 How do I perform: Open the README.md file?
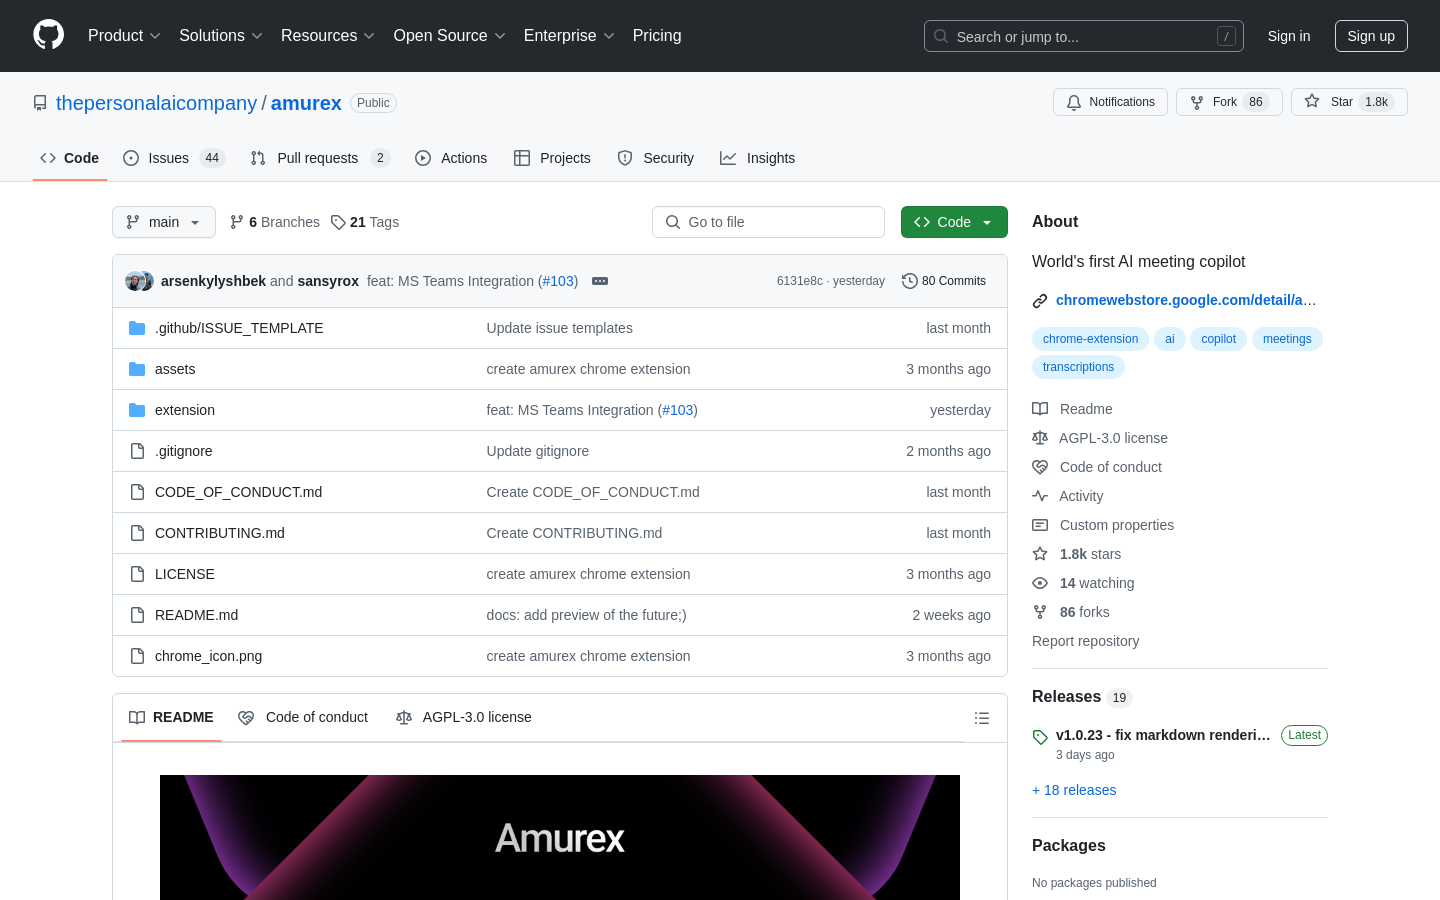tap(196, 615)
